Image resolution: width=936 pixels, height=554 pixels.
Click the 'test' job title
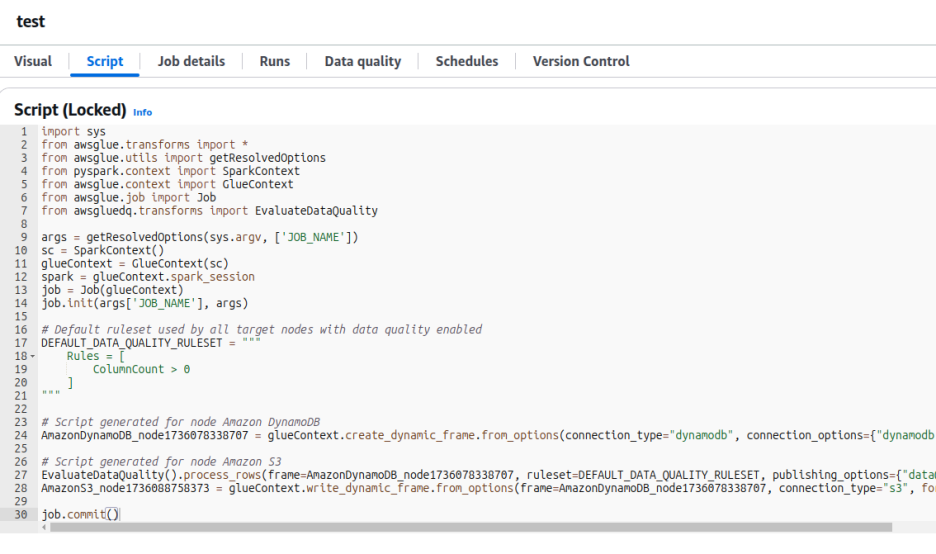click(x=30, y=21)
